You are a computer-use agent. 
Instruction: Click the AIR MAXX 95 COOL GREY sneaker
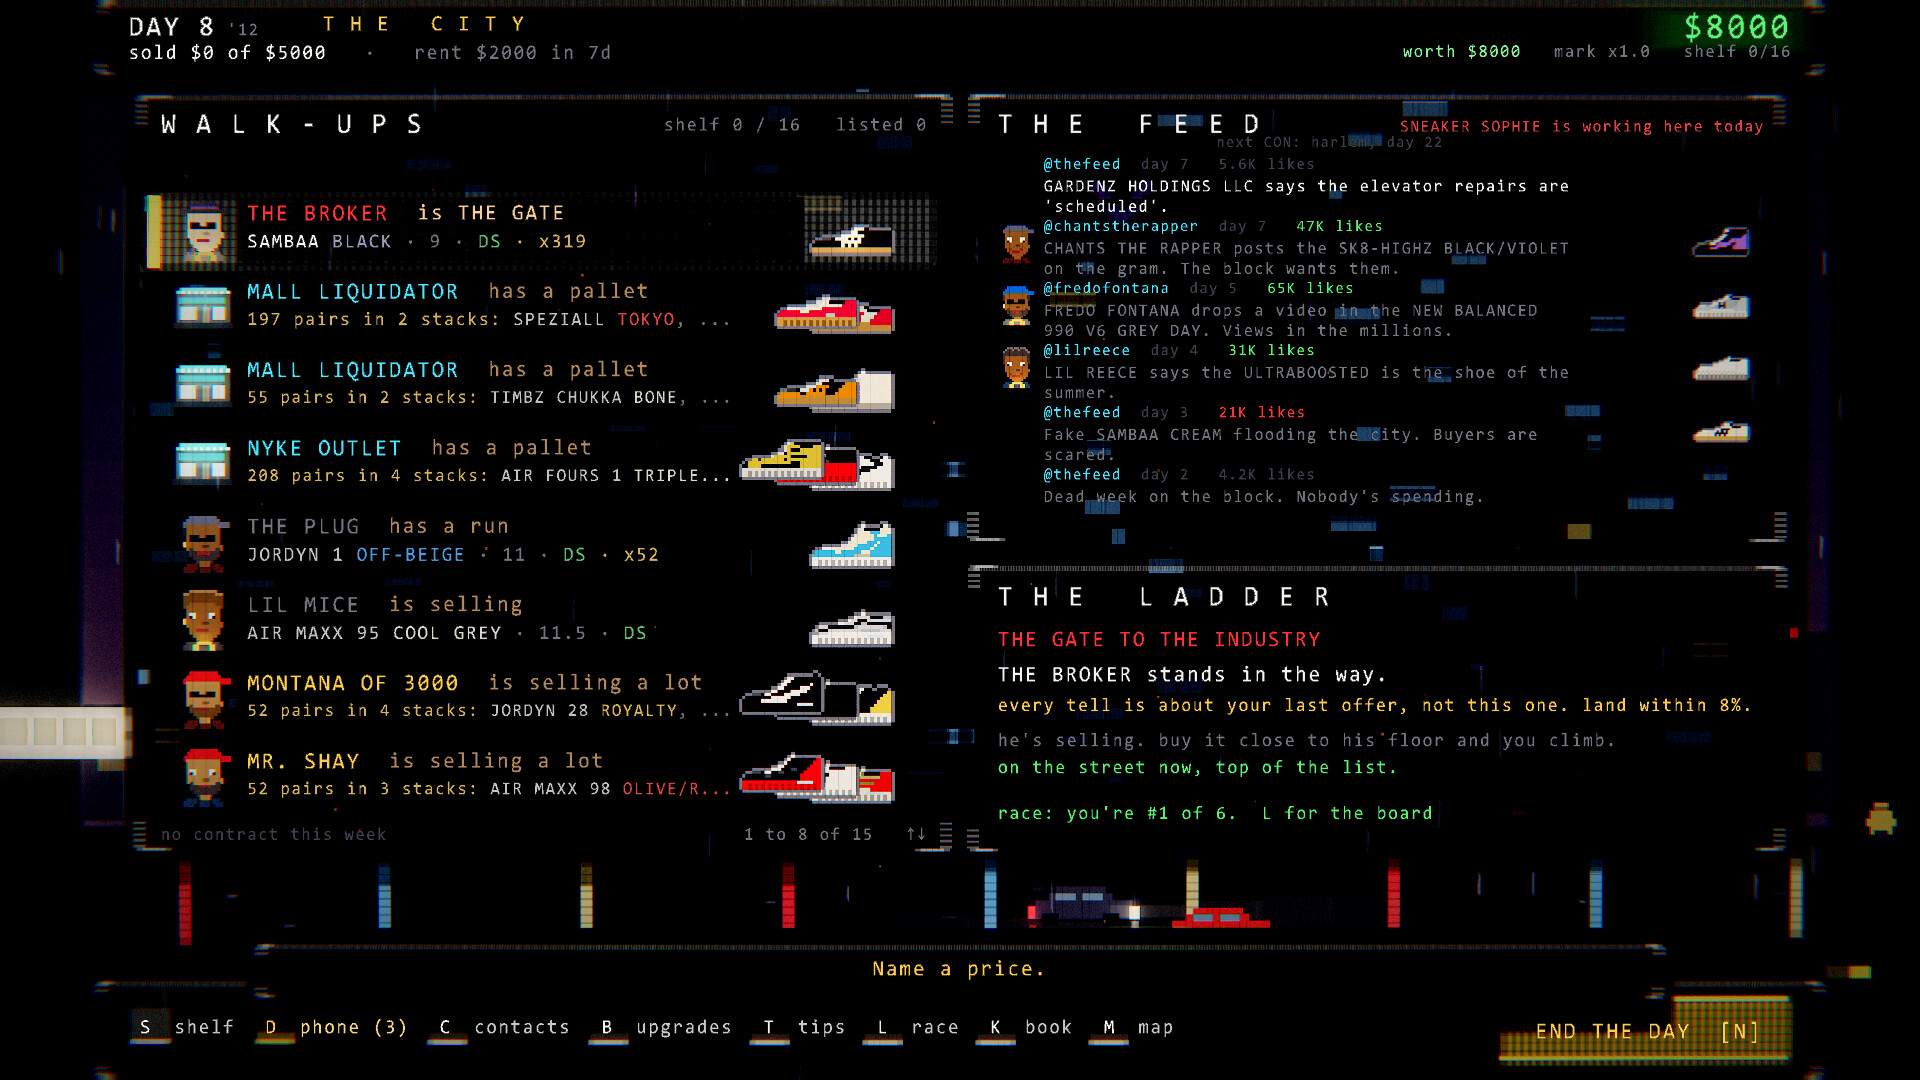coord(851,629)
